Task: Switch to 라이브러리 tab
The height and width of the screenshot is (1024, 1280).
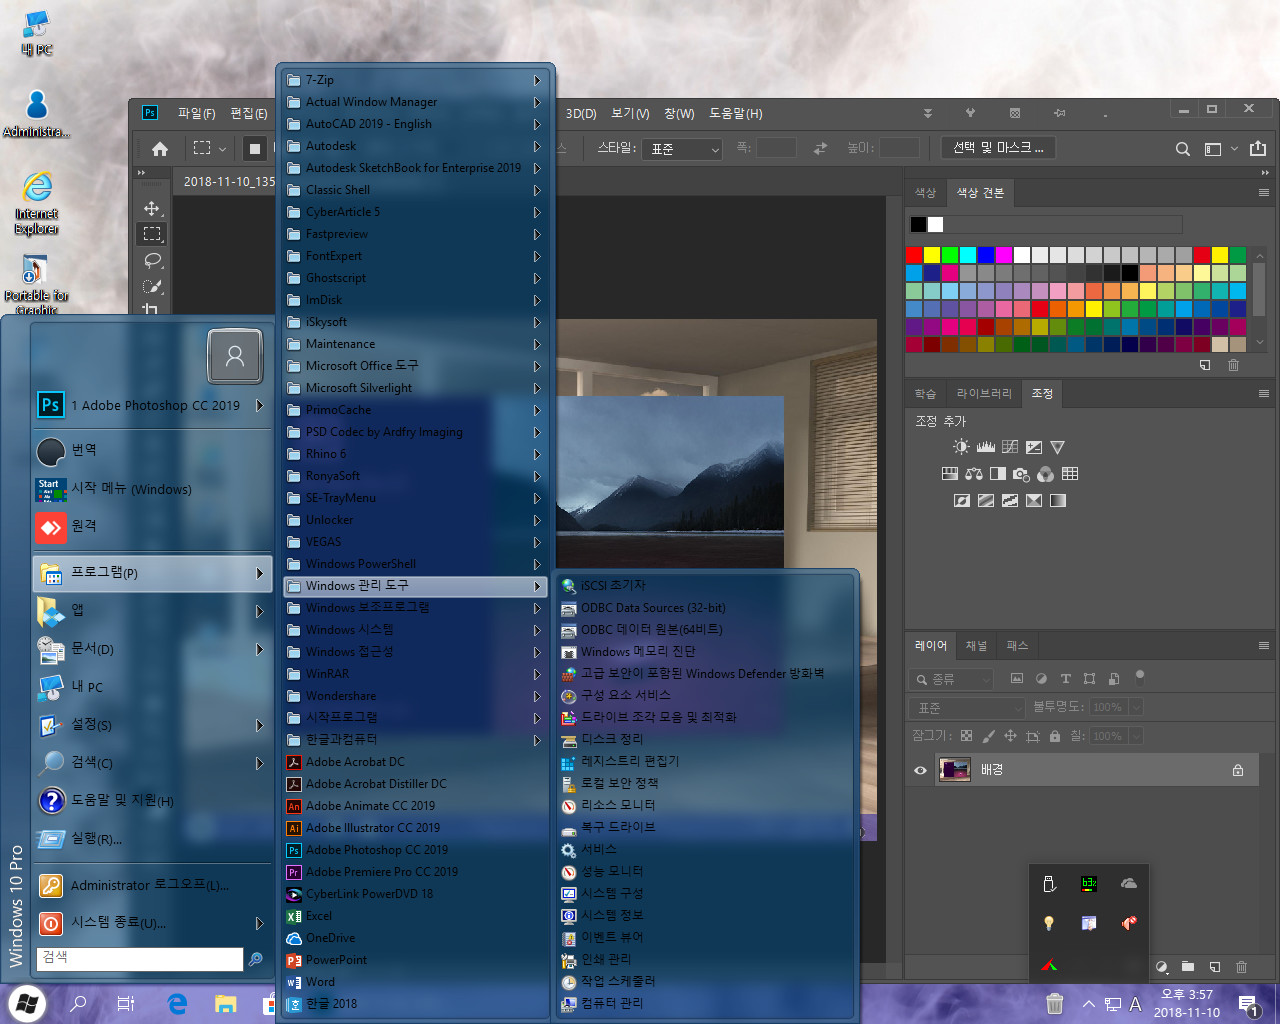Action: 984,394
